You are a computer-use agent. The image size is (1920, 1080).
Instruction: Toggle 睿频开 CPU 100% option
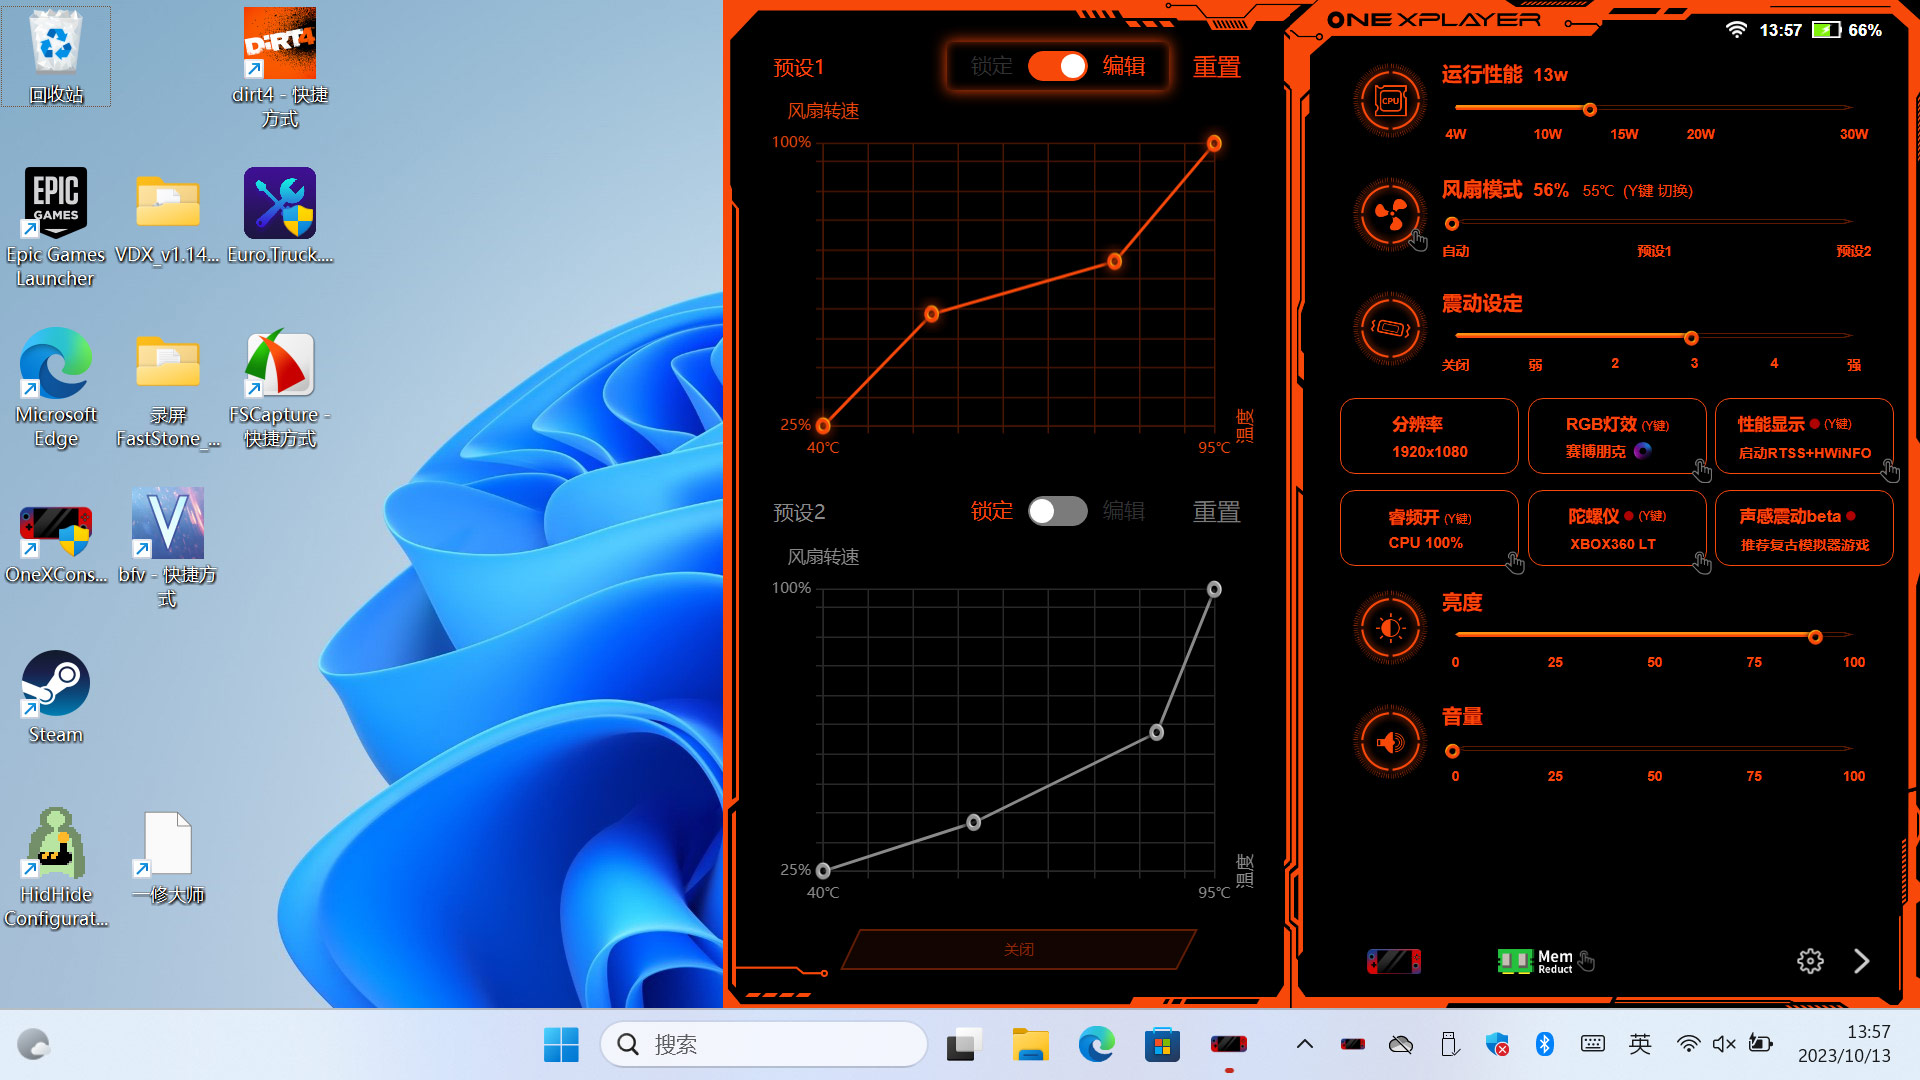tap(1429, 529)
